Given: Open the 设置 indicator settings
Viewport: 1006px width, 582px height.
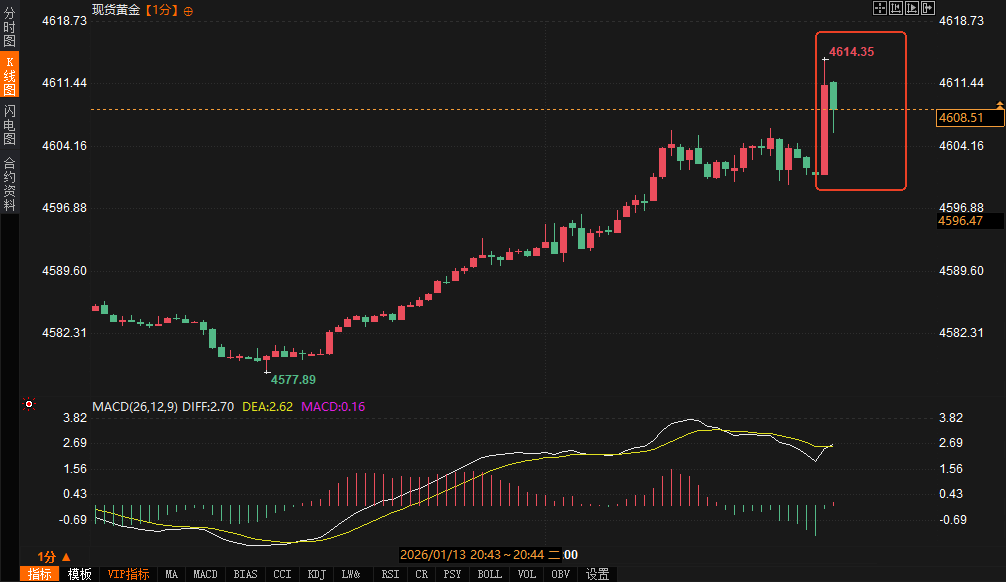Looking at the screenshot, I should [597, 574].
